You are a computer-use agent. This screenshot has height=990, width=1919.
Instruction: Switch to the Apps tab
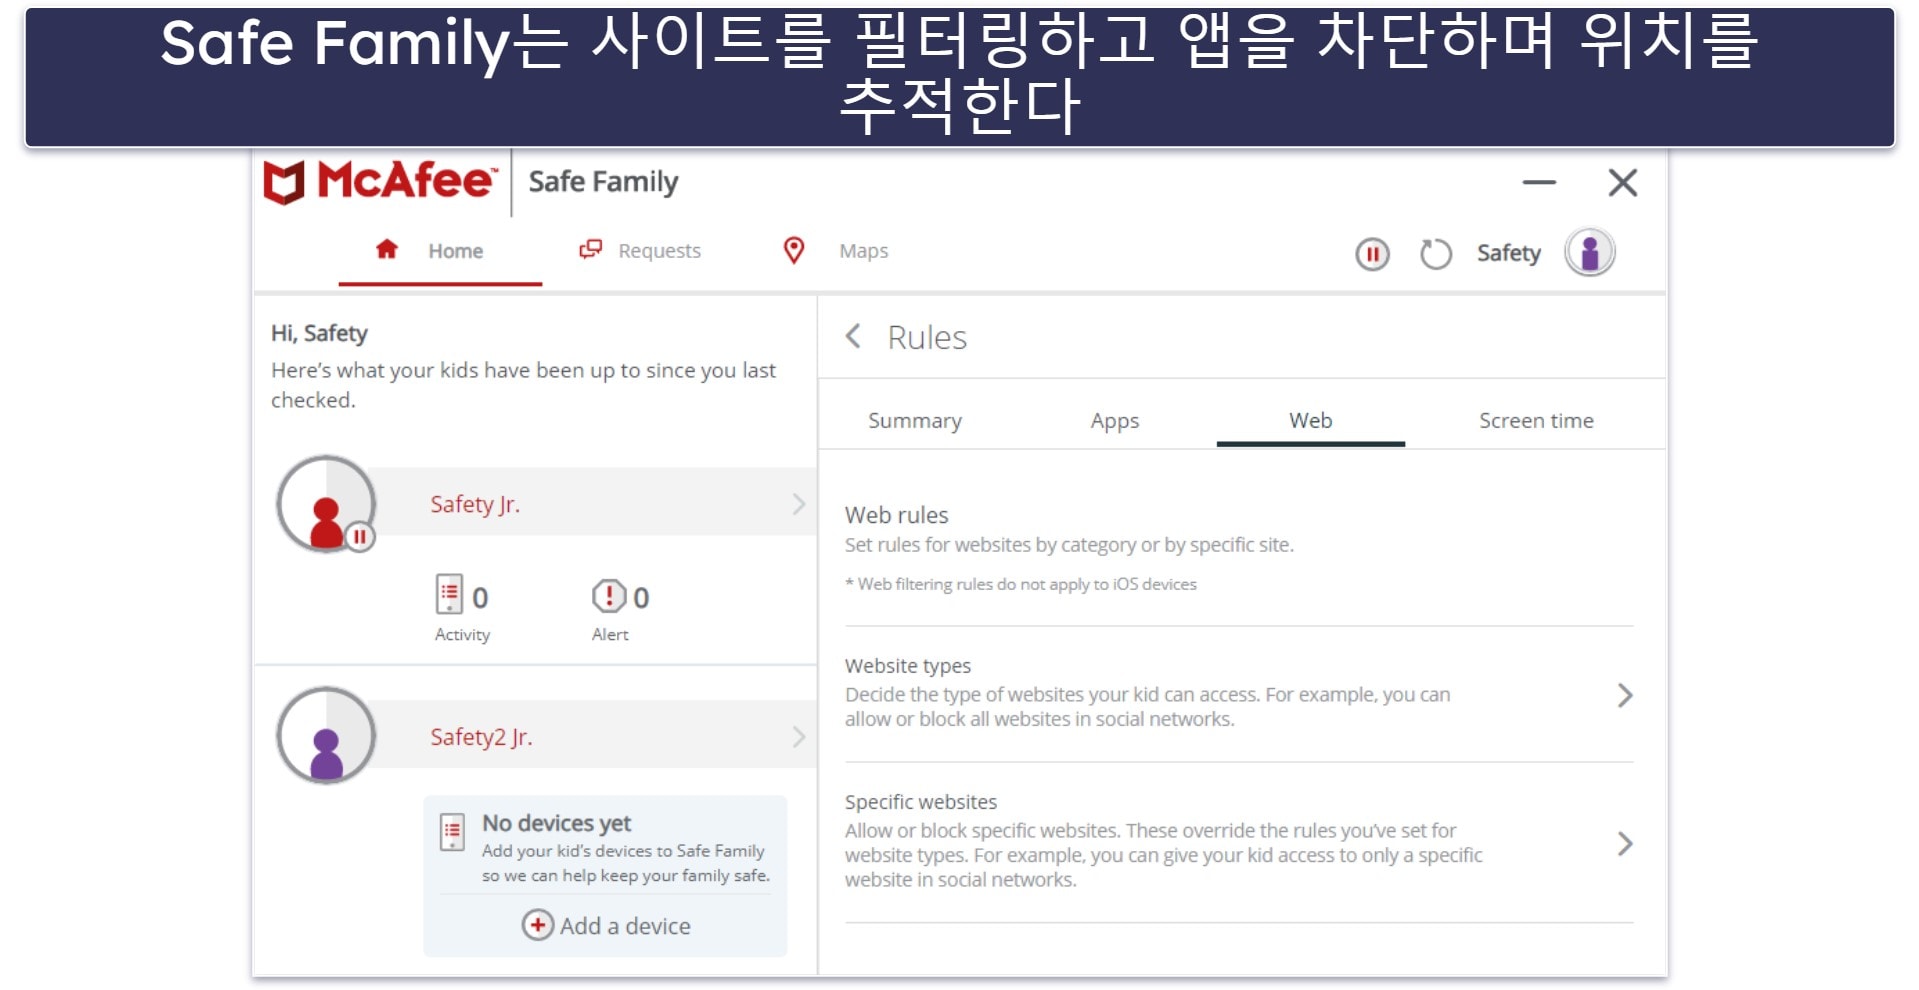point(1115,421)
